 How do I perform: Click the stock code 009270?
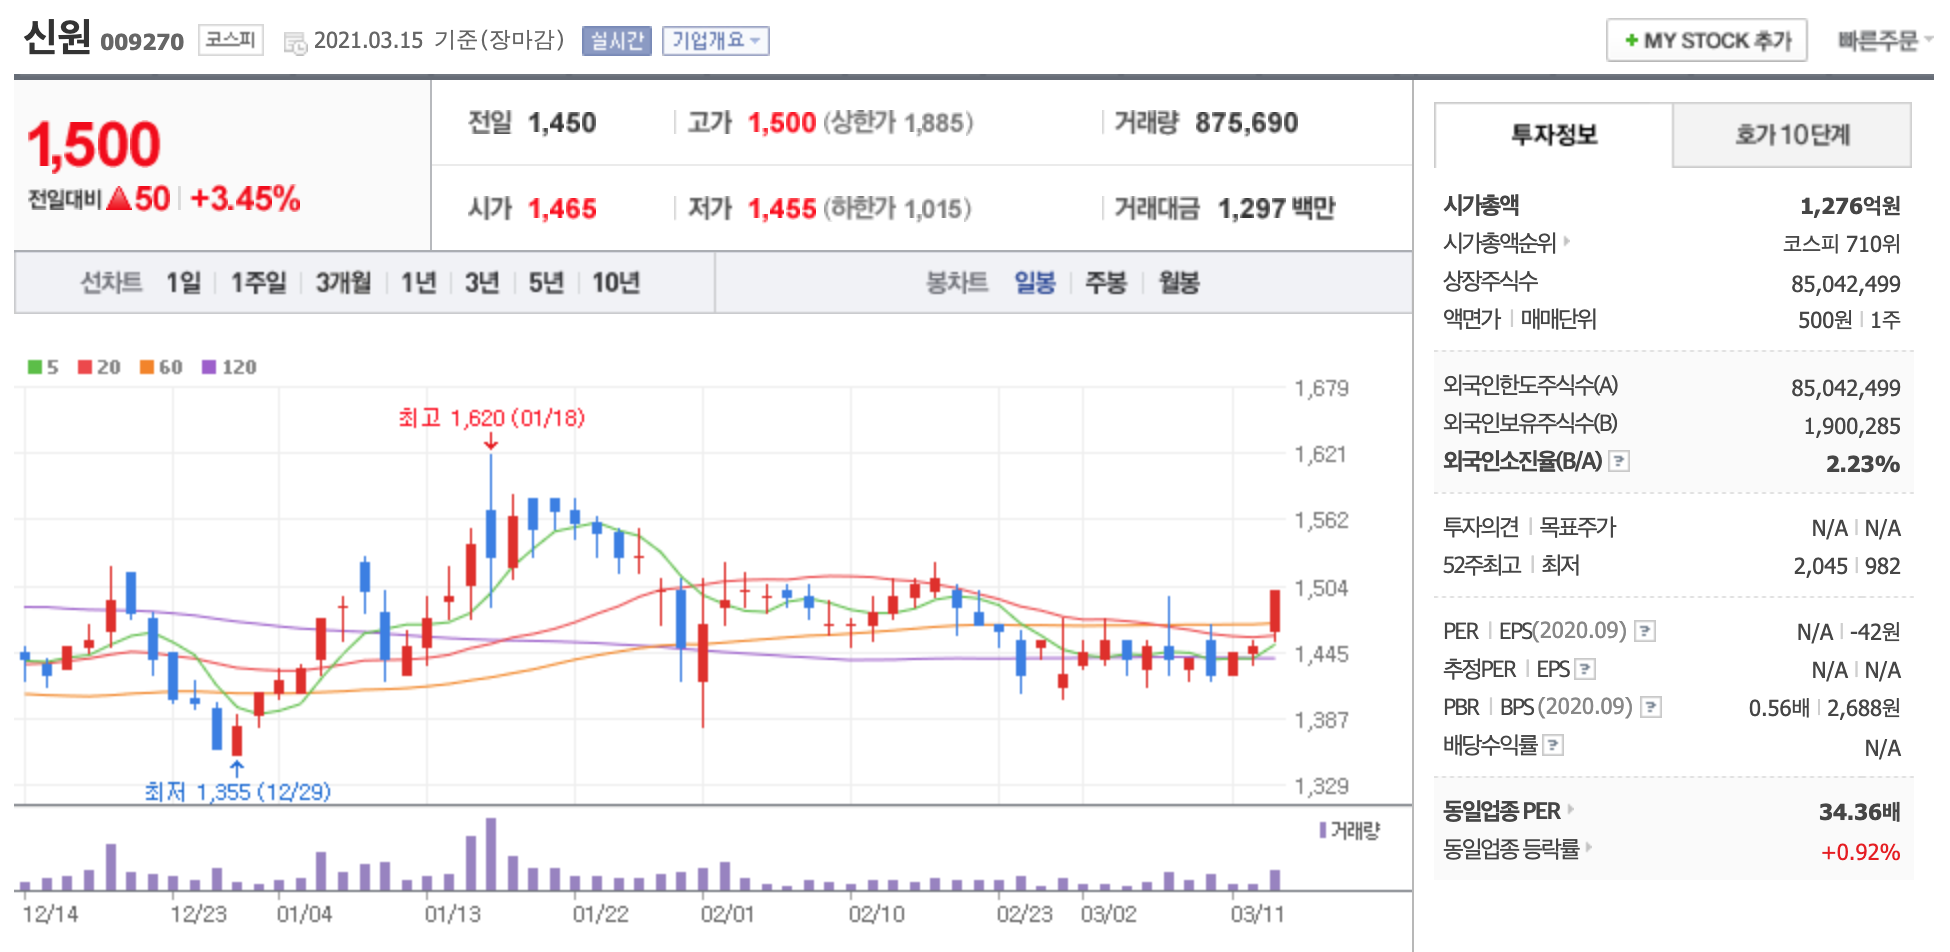[x=142, y=42]
